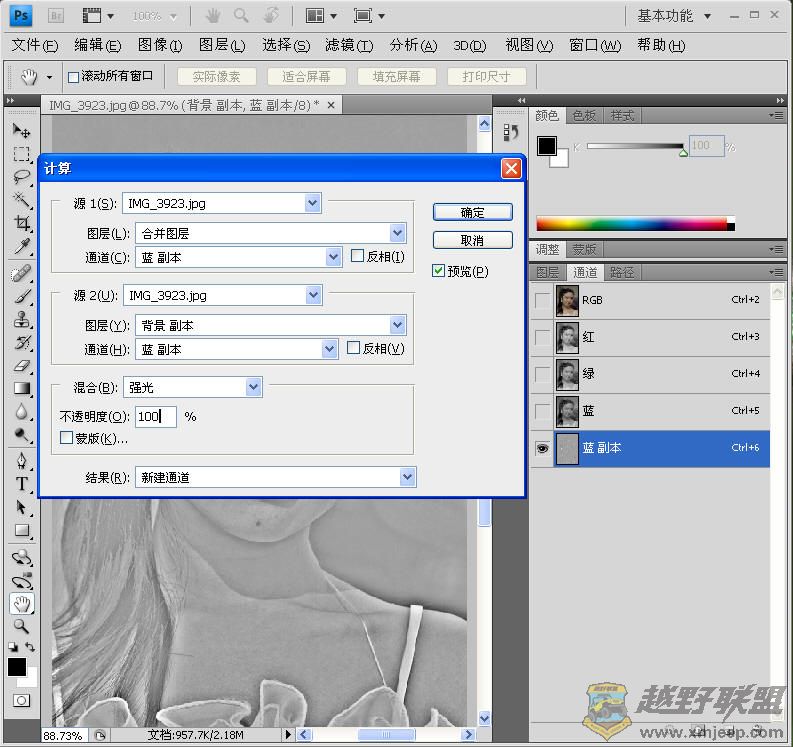Image resolution: width=793 pixels, height=747 pixels.
Task: Uncheck the 预览(P) preview checkbox
Action: 439,271
